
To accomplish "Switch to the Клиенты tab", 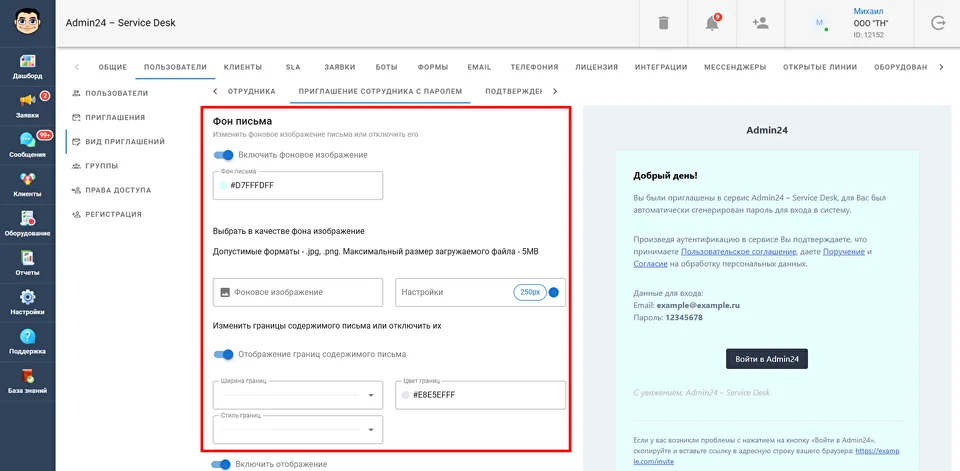I will click(x=242, y=67).
